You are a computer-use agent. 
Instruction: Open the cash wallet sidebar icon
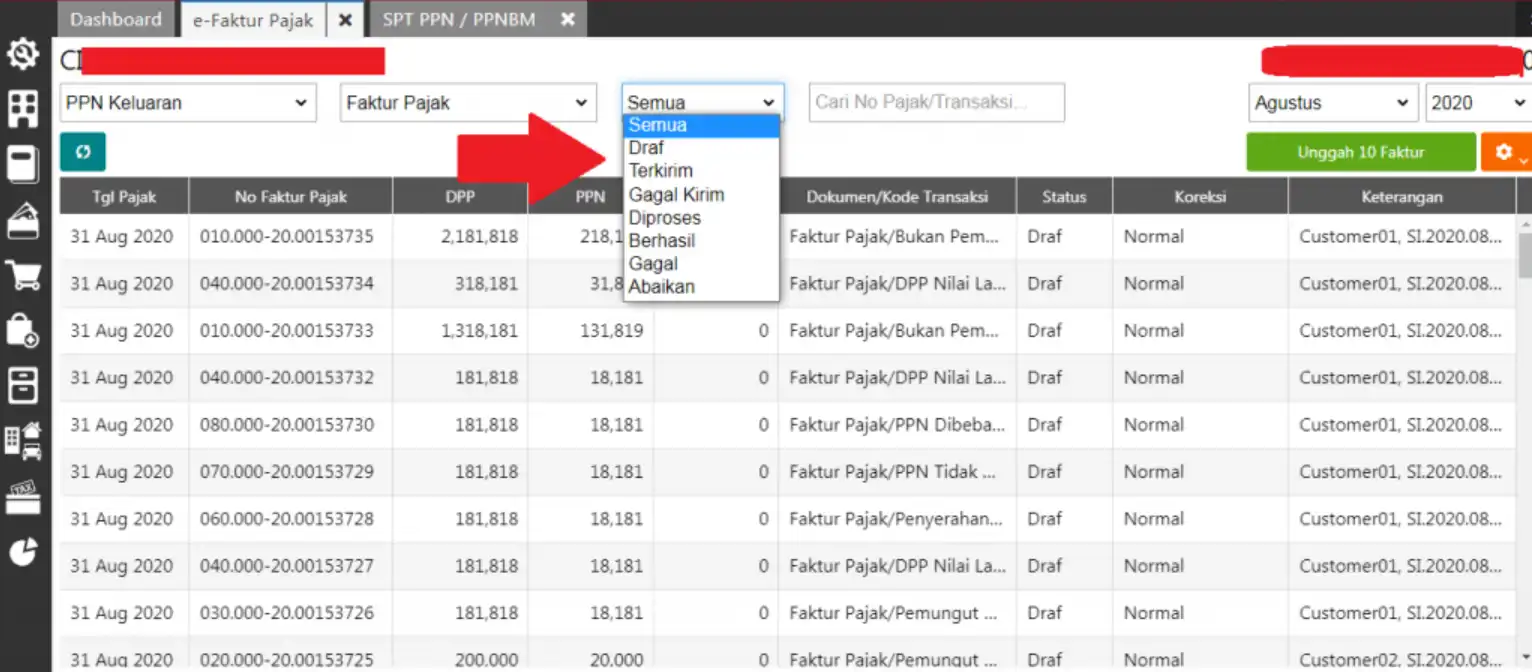click(x=23, y=221)
